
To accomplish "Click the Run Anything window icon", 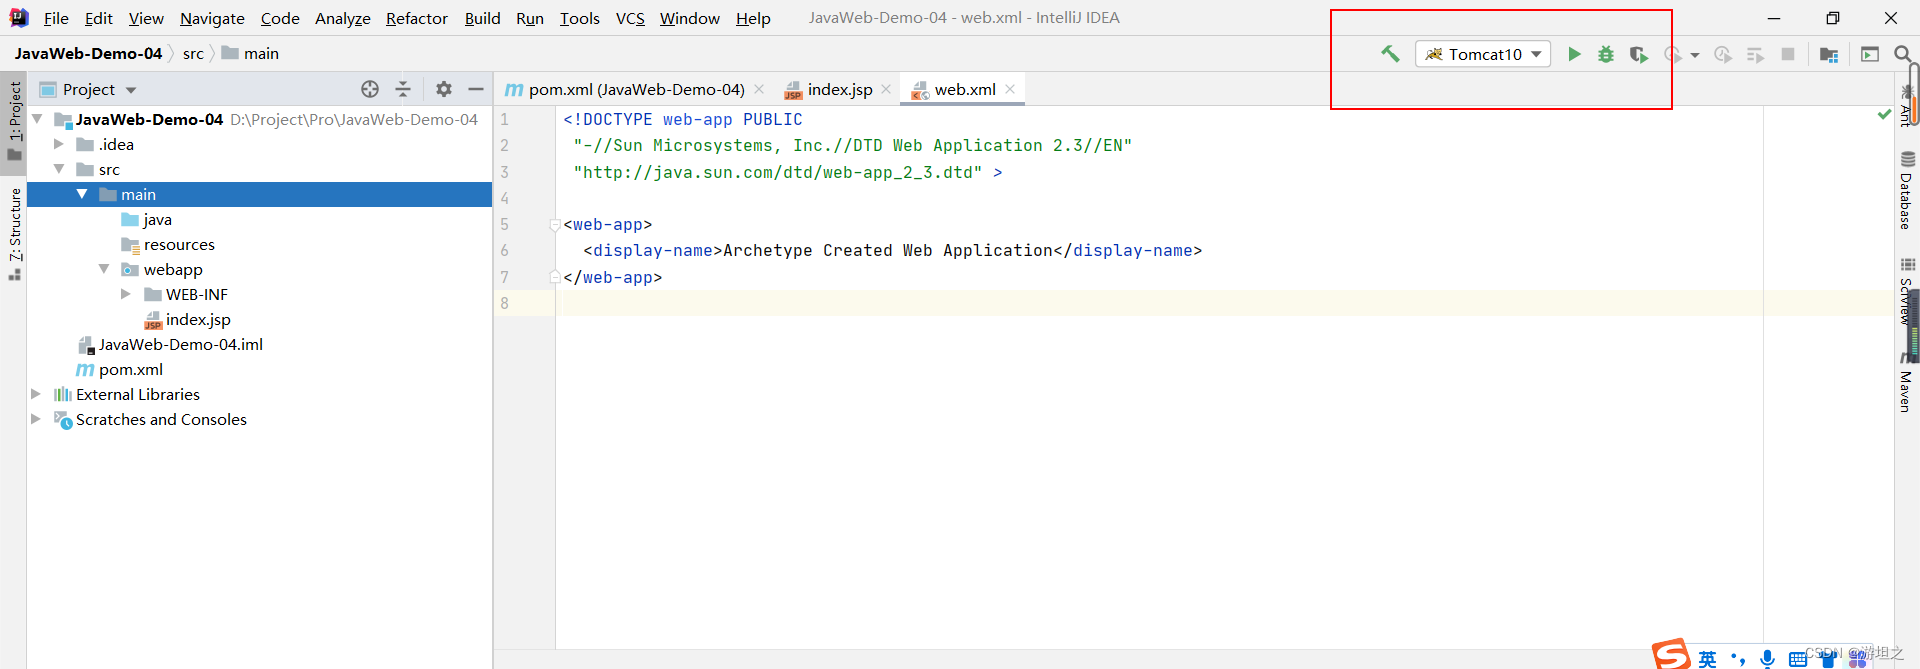I will tap(1870, 54).
